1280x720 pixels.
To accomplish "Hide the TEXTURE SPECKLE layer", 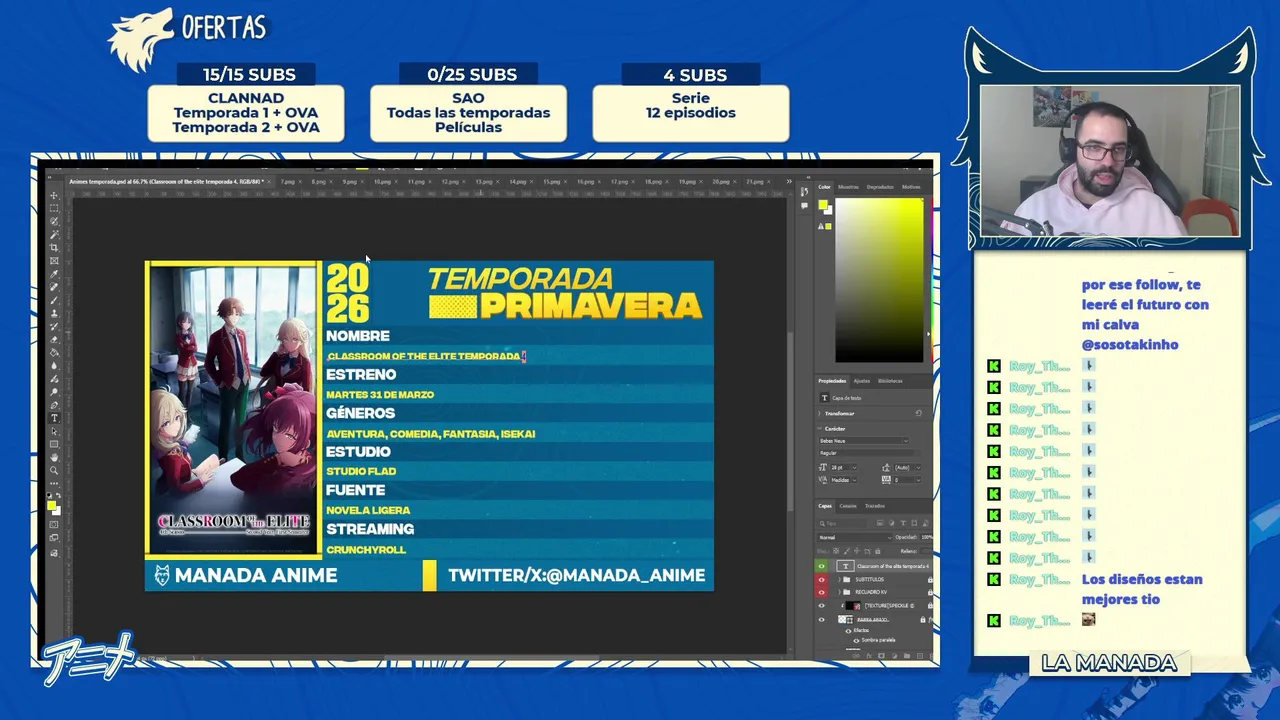I will point(822,606).
